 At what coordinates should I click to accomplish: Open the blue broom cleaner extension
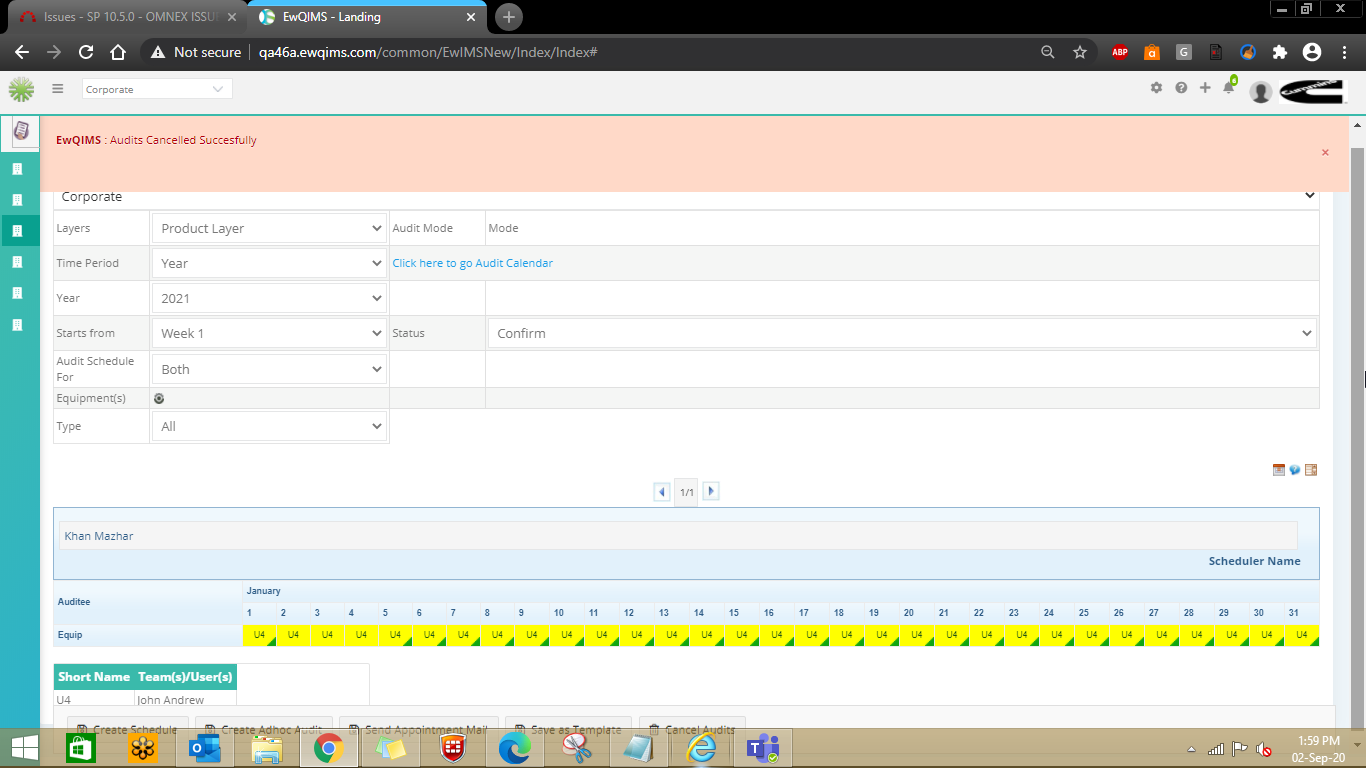[x=1248, y=52]
